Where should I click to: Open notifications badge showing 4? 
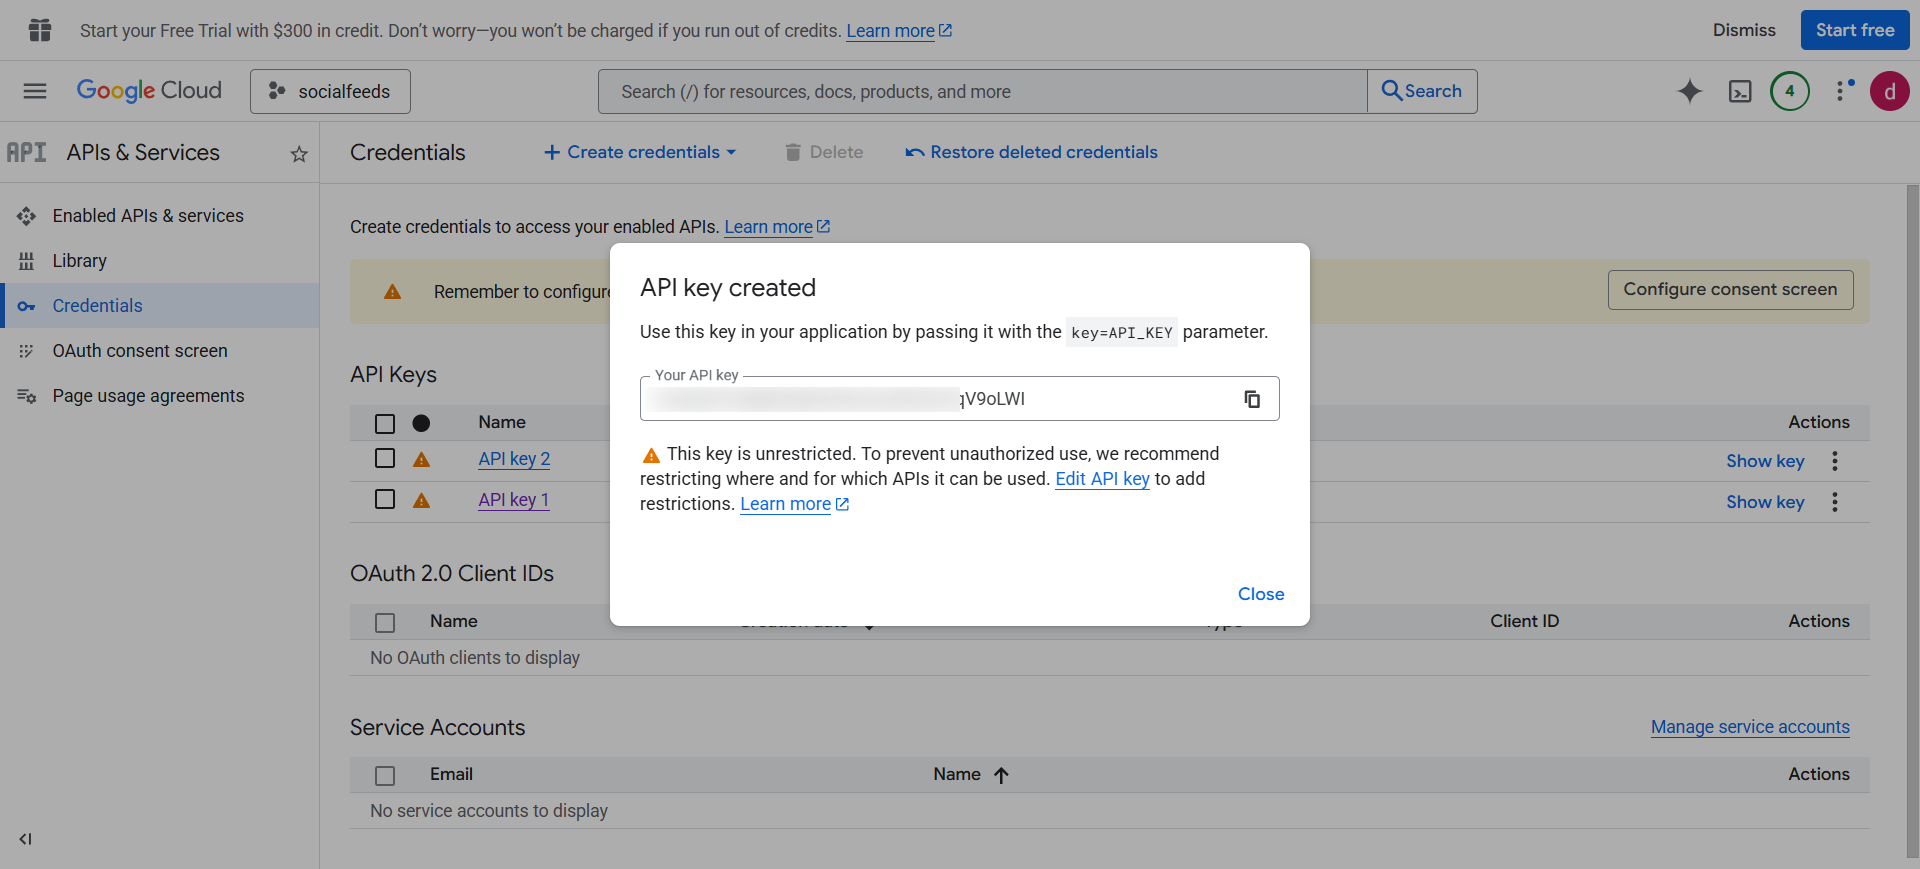pos(1789,91)
